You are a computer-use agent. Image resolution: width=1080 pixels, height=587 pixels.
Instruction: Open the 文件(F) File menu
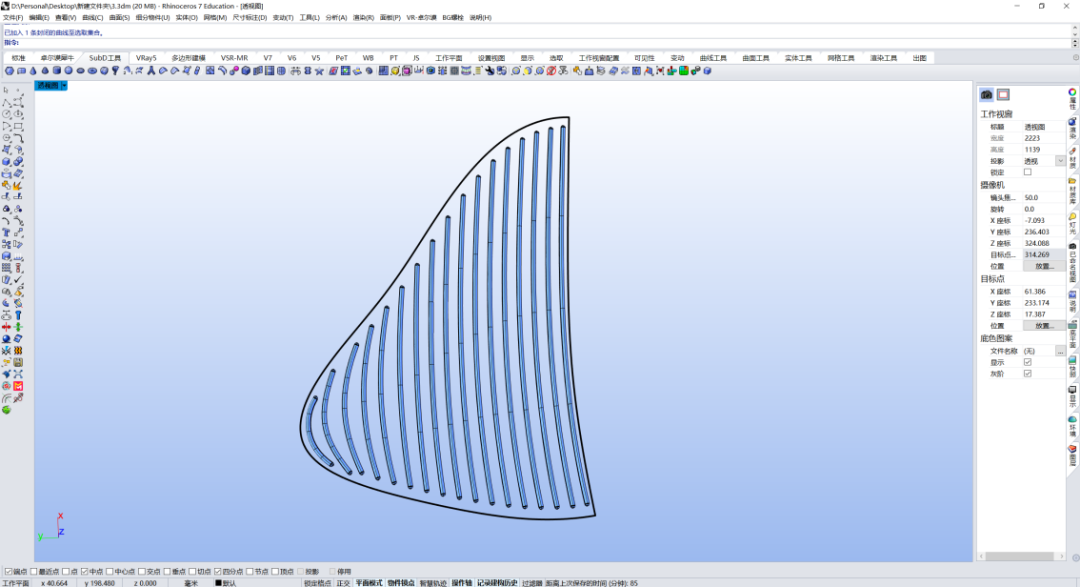pyautogui.click(x=13, y=17)
